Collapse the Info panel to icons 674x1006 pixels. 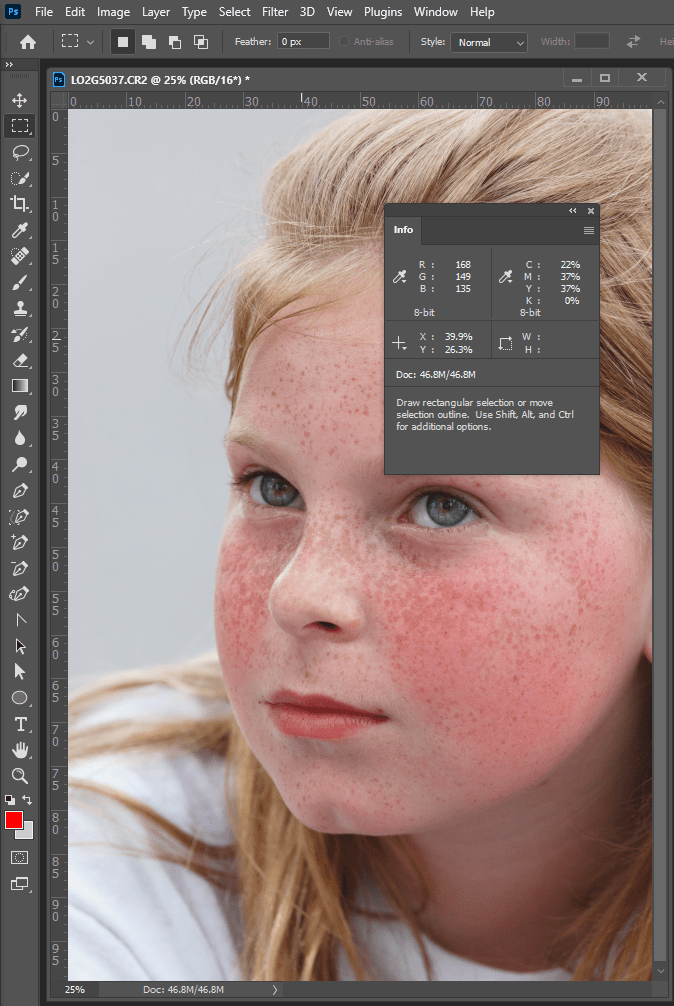point(573,210)
